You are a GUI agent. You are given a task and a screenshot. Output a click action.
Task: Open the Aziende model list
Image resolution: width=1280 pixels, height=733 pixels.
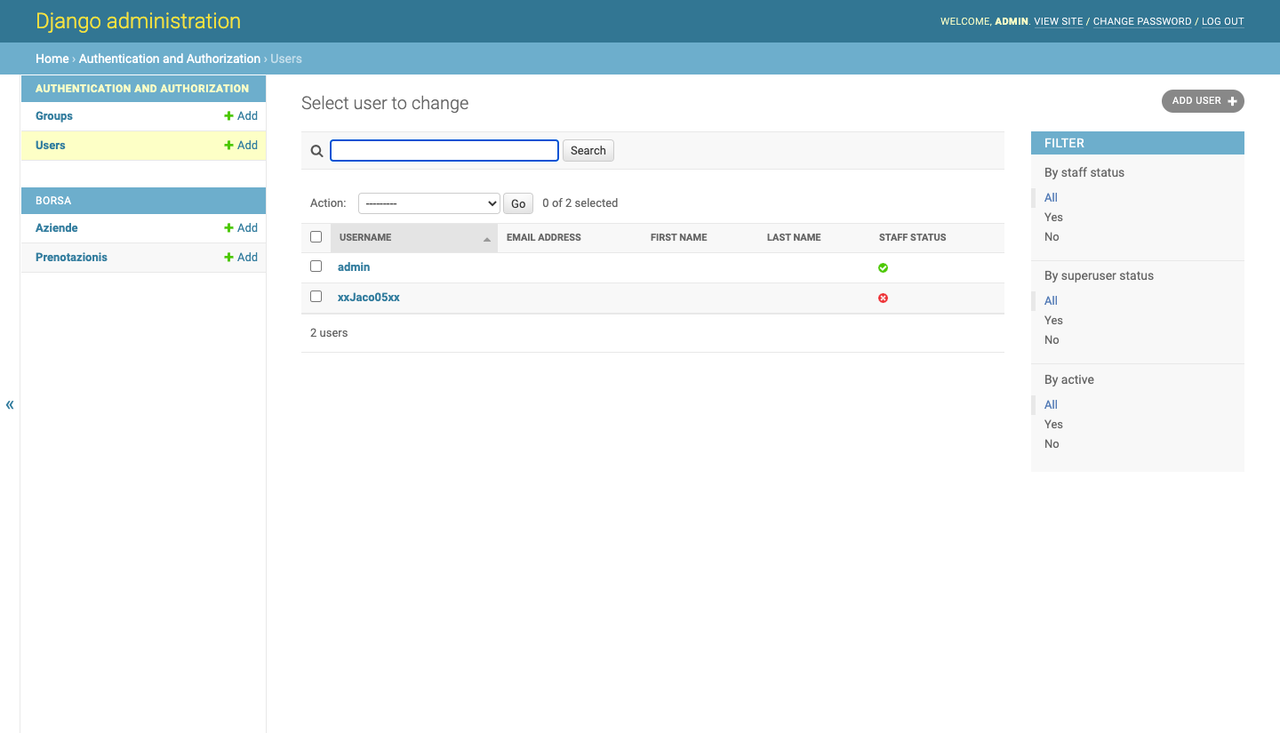pos(56,228)
